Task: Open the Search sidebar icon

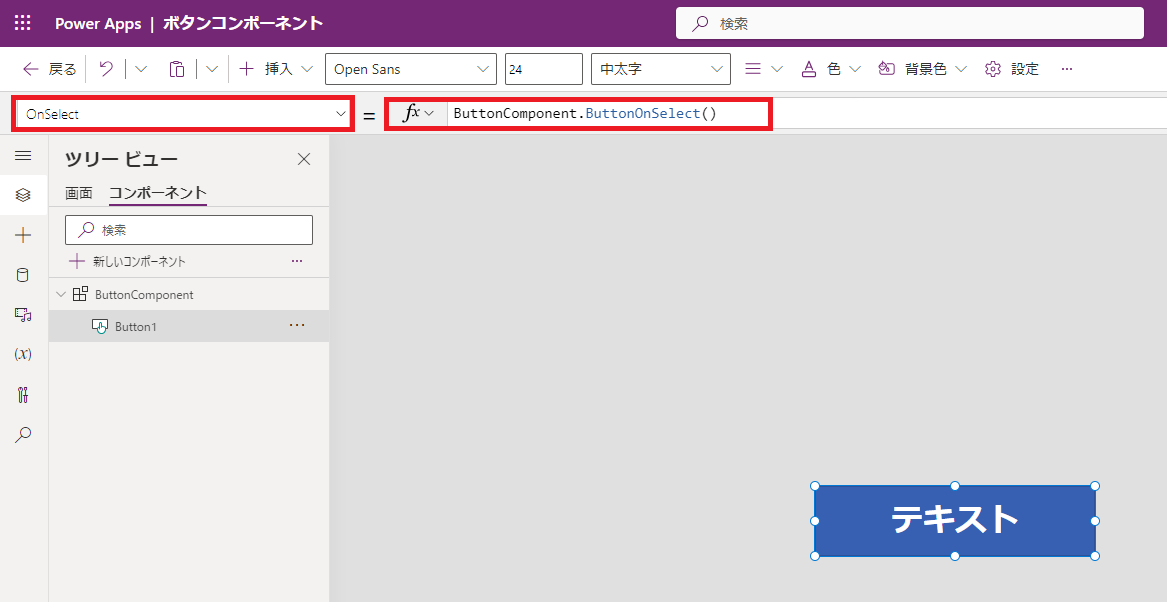Action: 23,434
